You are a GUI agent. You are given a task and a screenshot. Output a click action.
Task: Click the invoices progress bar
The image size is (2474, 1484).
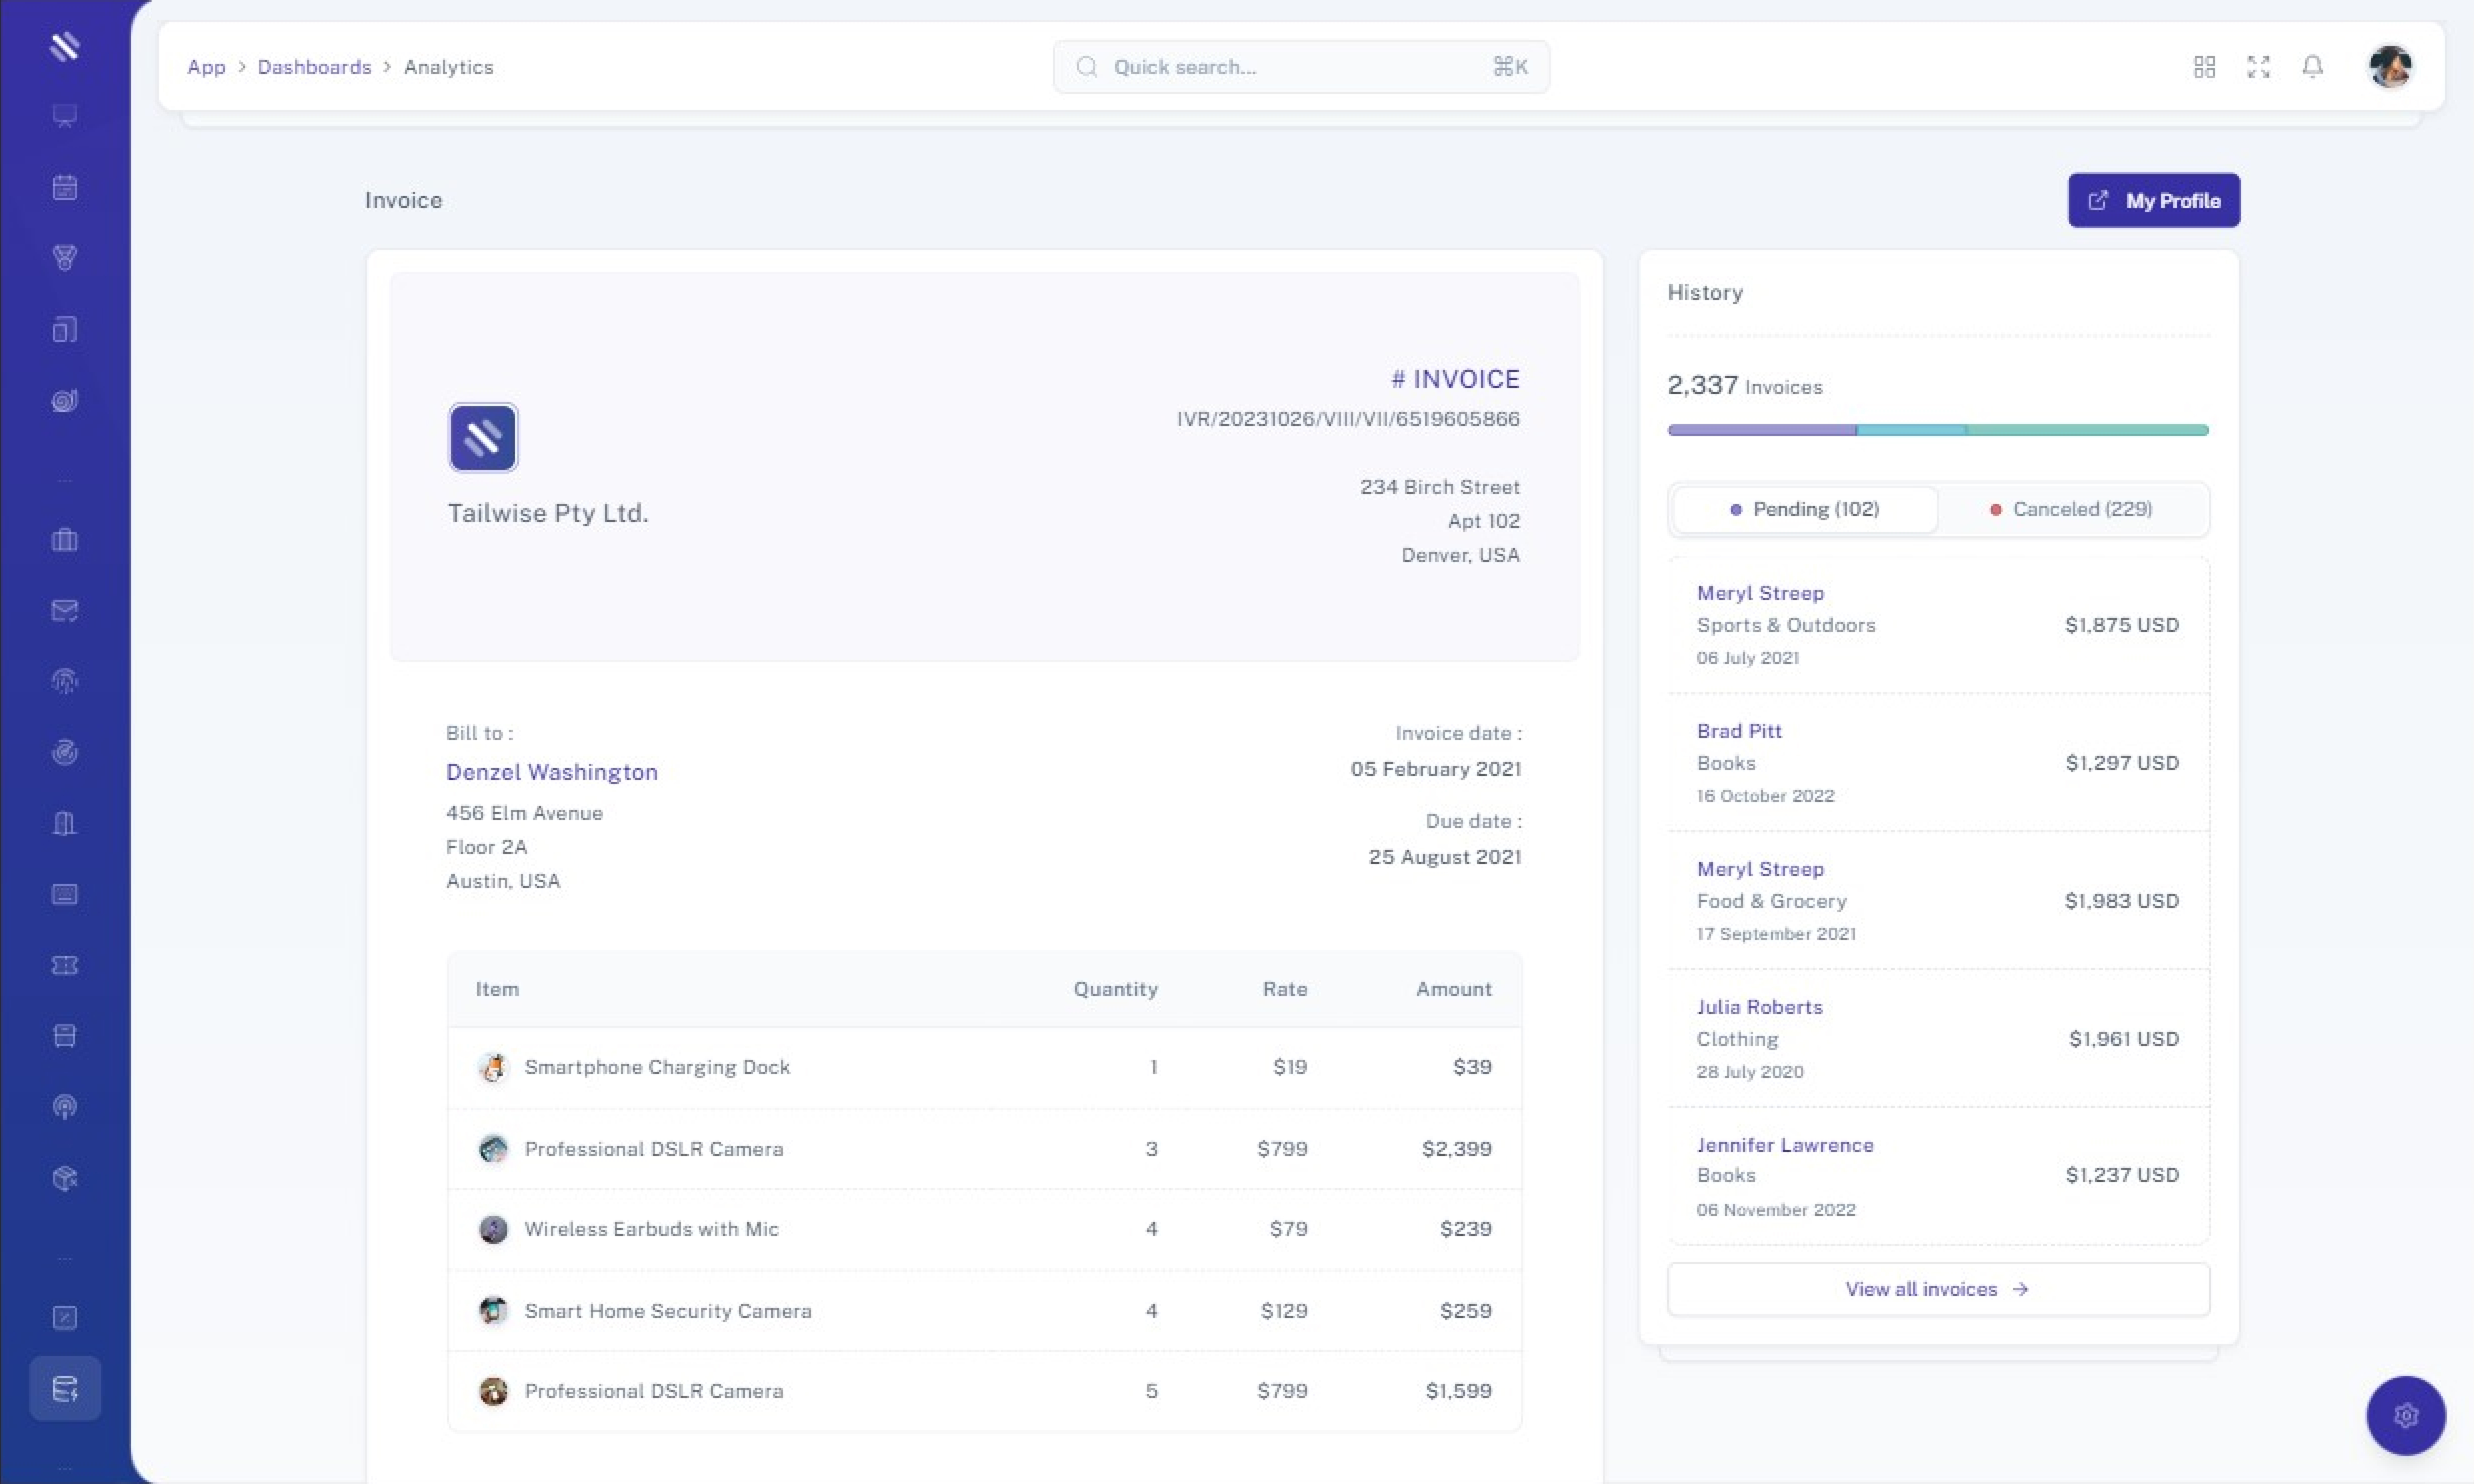coord(1937,430)
